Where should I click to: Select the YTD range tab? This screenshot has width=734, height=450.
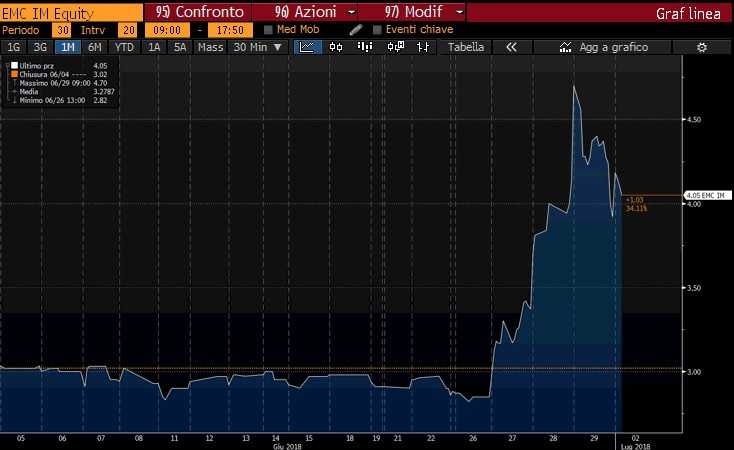point(124,47)
